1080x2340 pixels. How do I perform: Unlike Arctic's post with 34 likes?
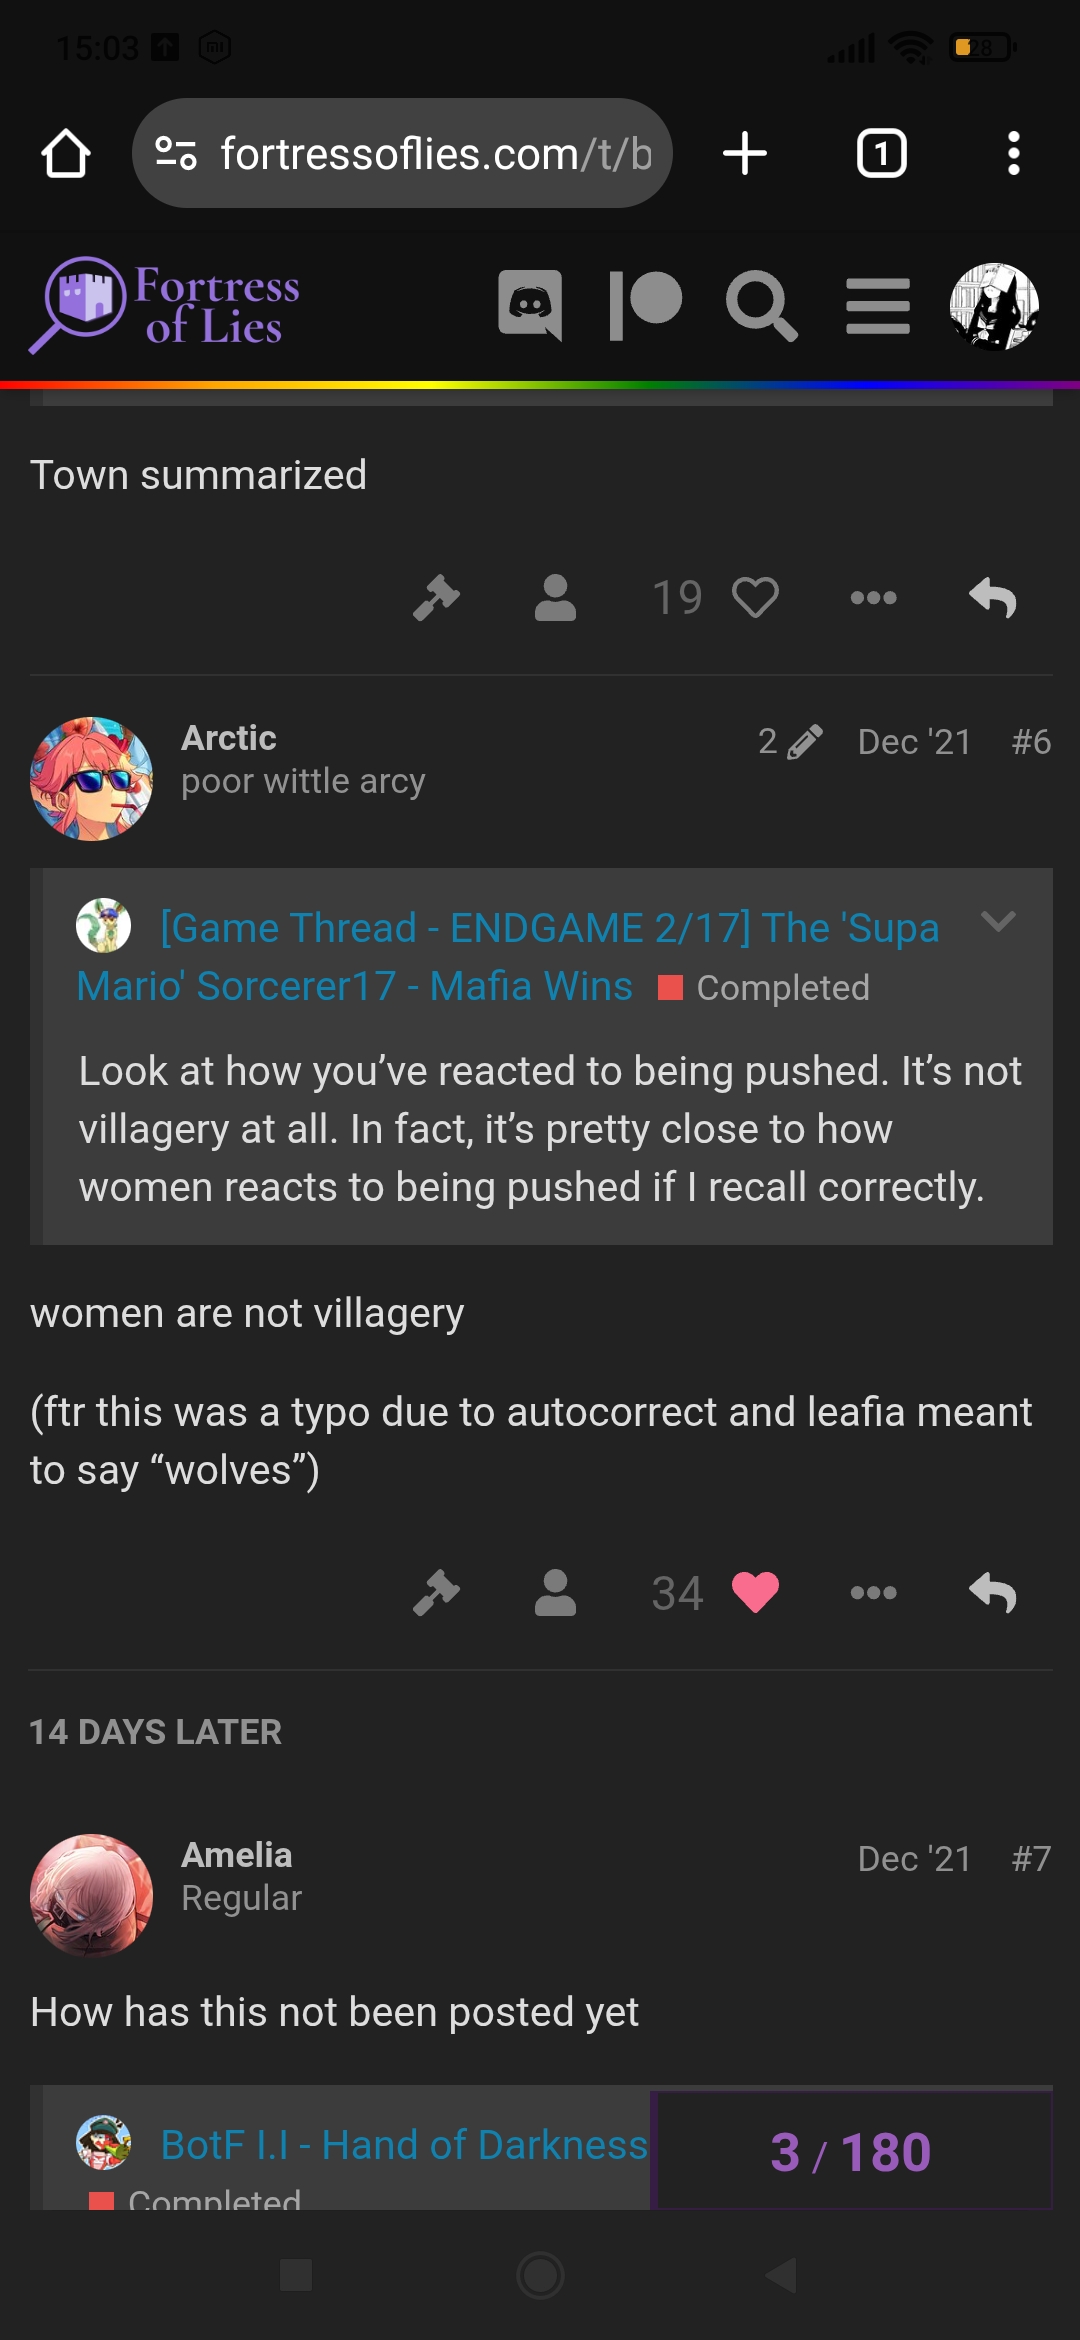[x=755, y=1592]
